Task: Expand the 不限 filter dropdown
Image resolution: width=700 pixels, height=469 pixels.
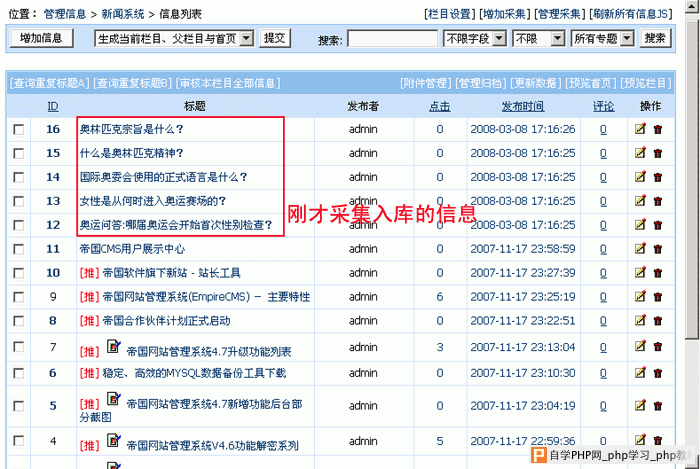Action: pyautogui.click(x=538, y=39)
